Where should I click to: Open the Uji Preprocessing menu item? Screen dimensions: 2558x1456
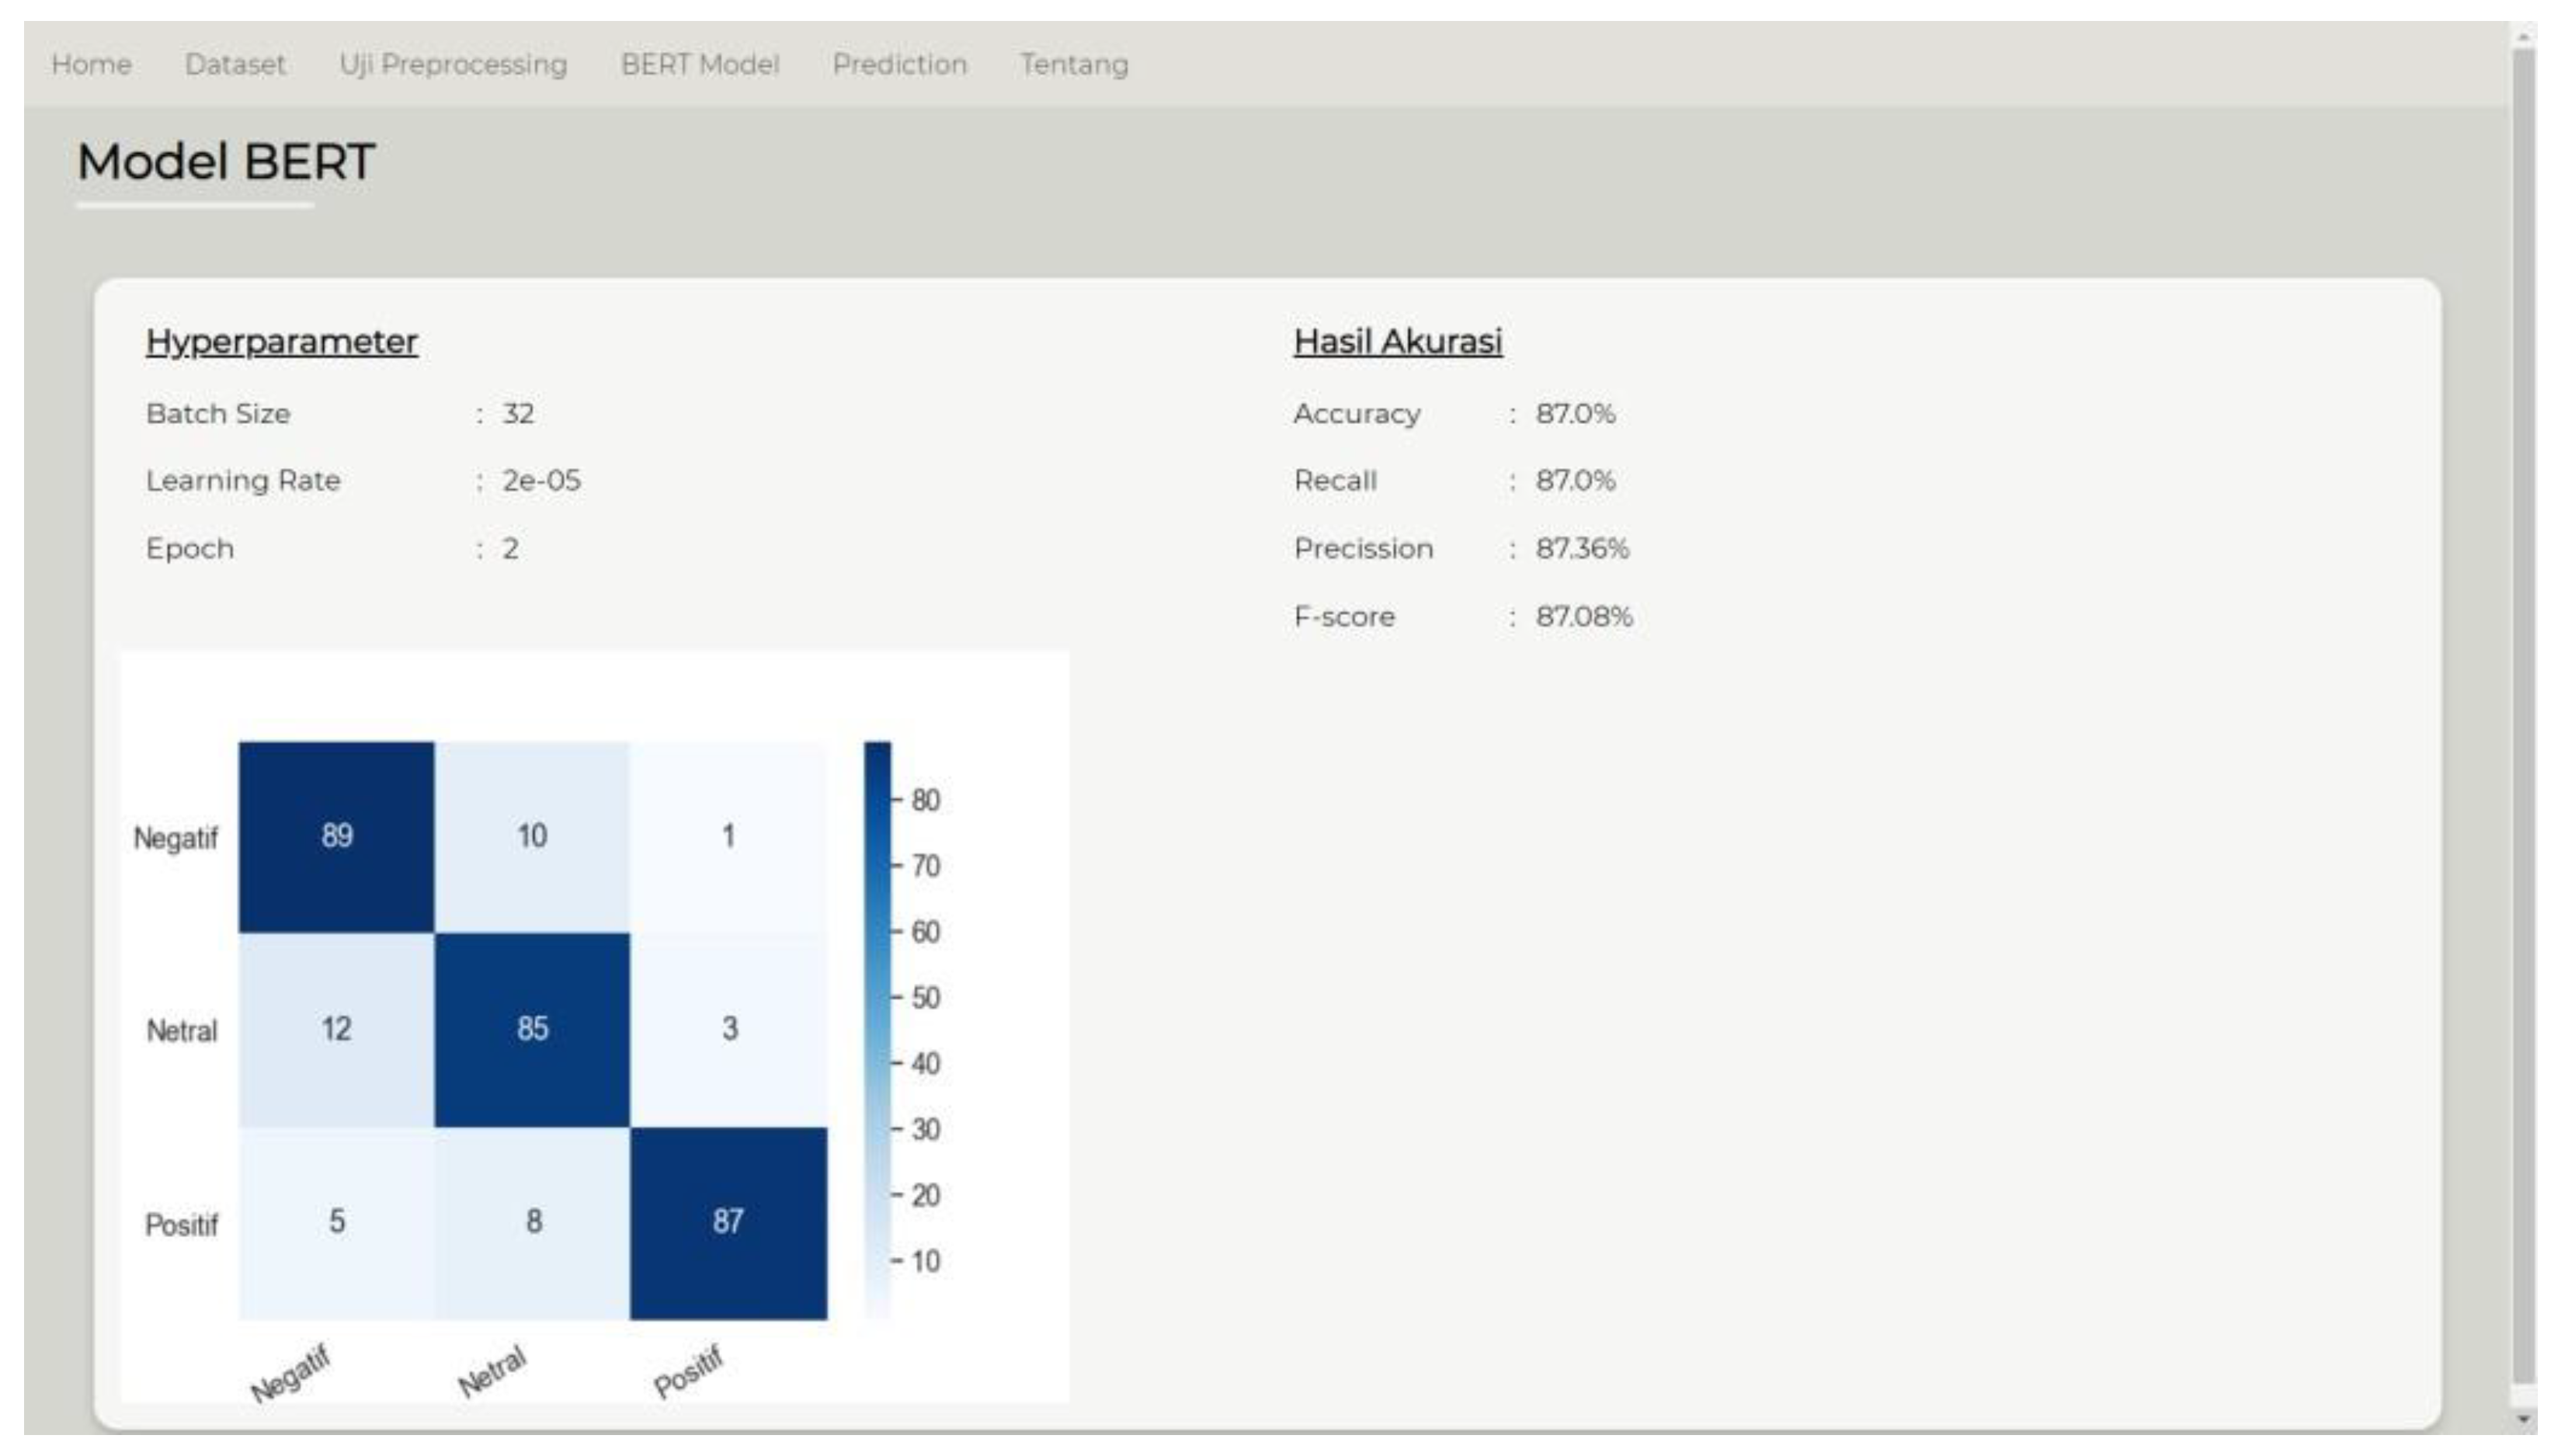click(453, 65)
